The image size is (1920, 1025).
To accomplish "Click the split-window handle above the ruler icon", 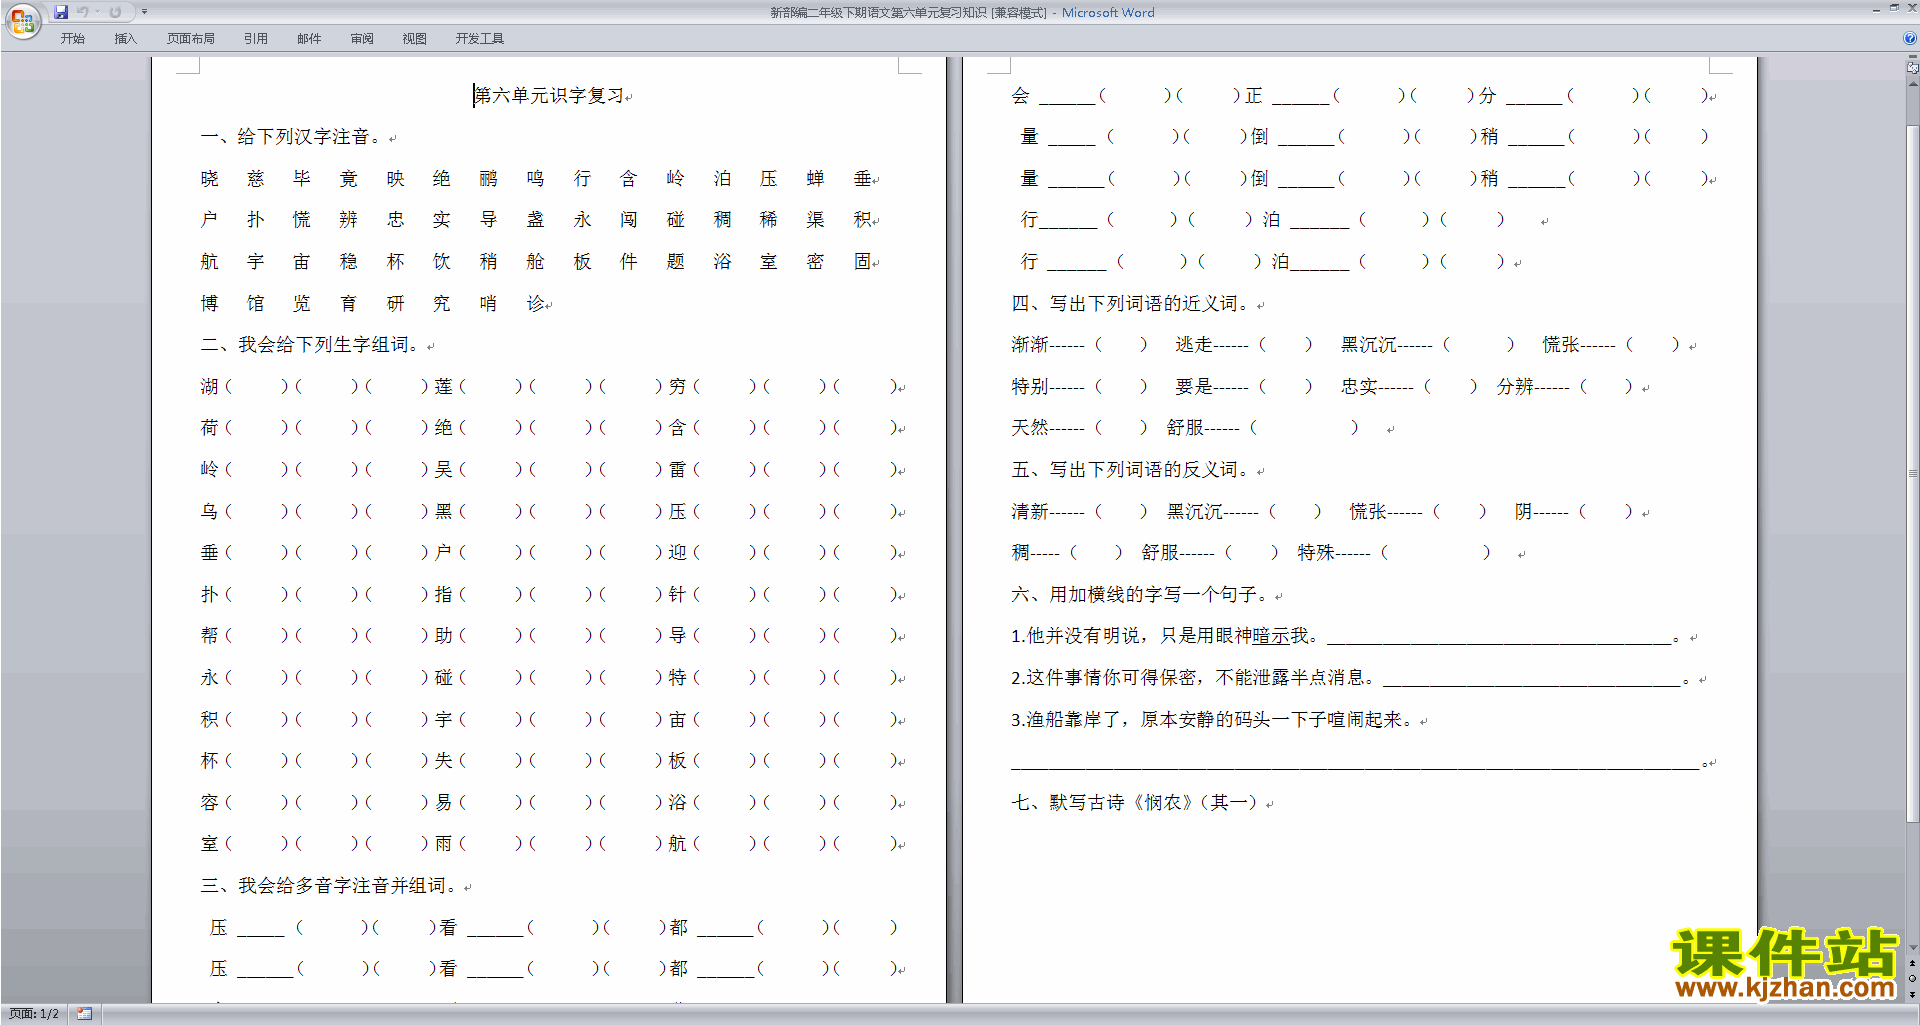I will [1912, 57].
